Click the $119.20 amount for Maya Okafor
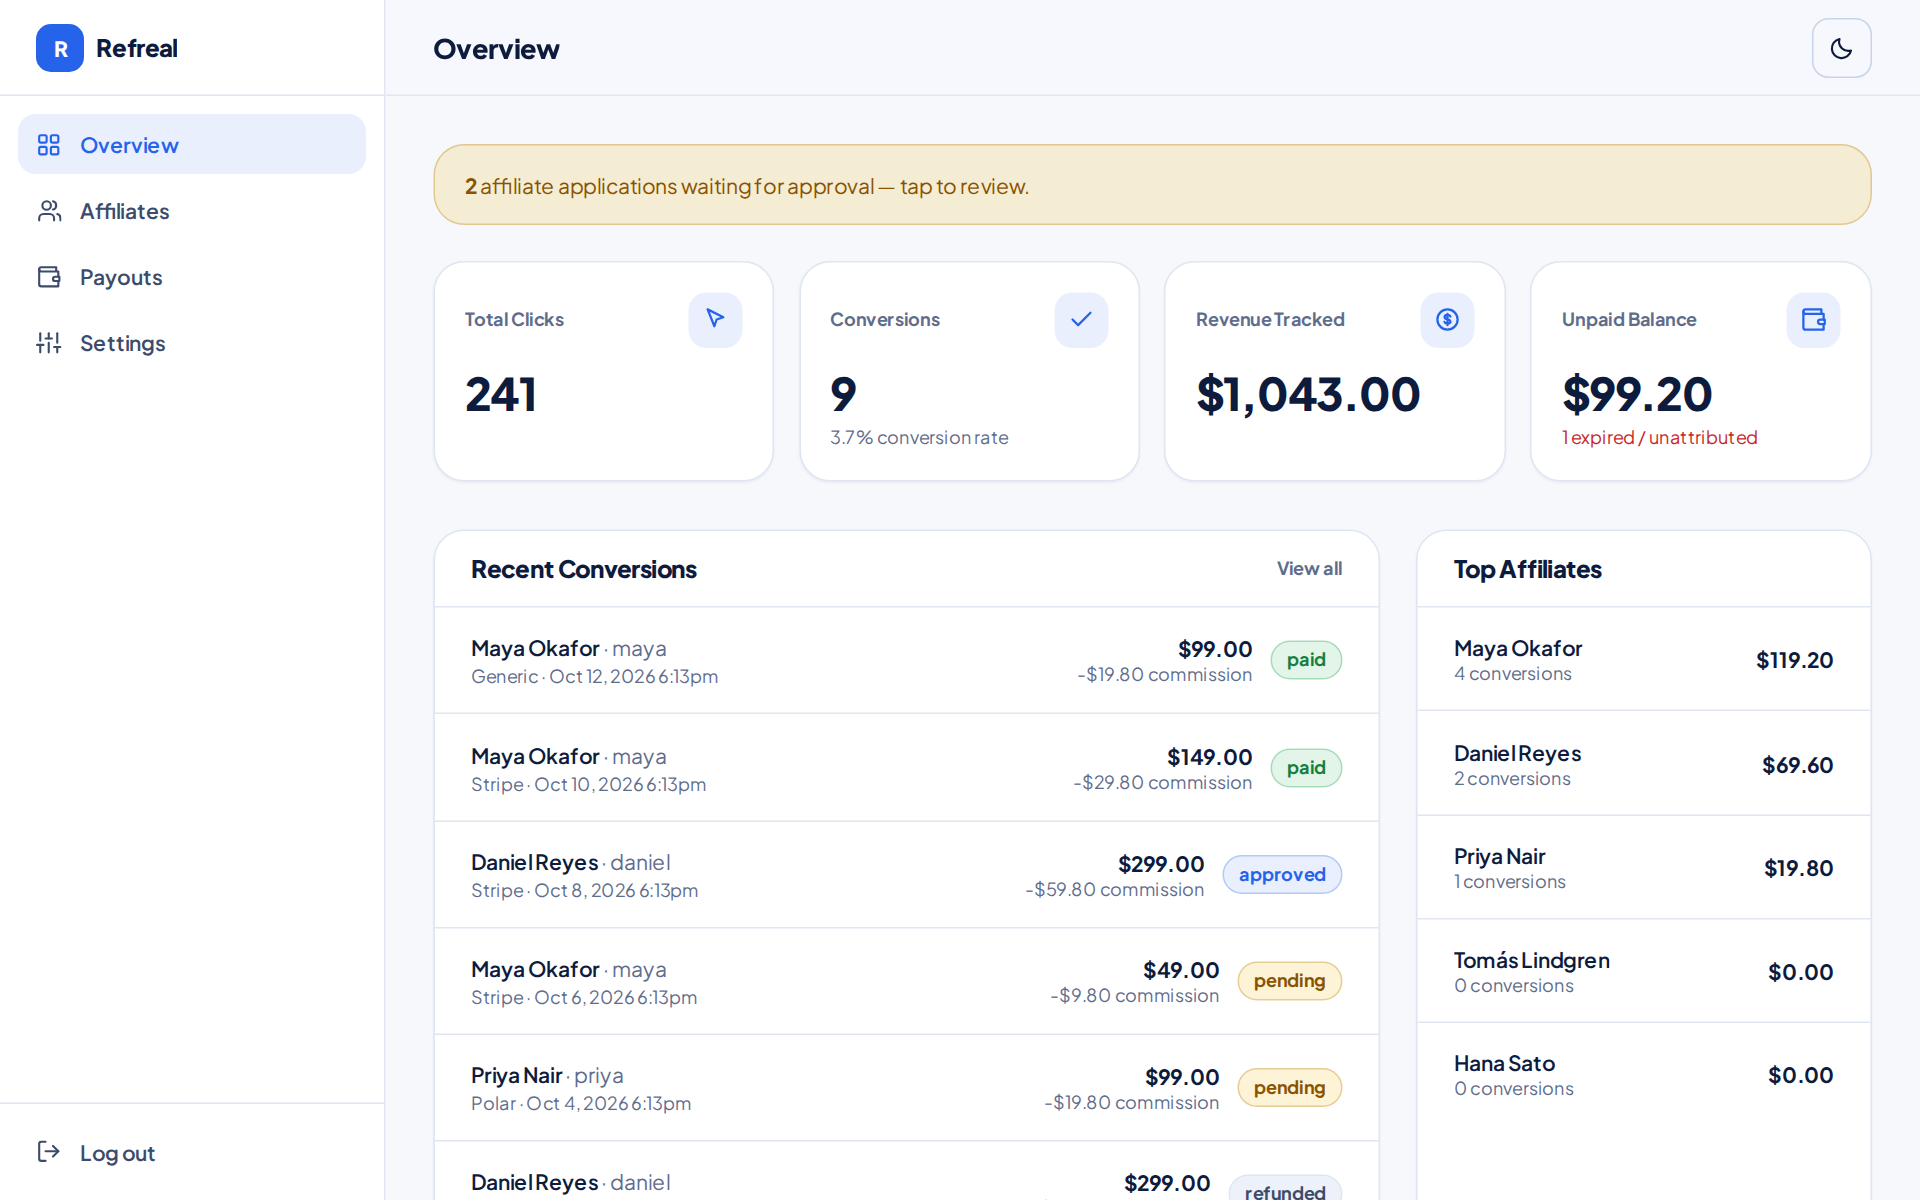 (1794, 660)
